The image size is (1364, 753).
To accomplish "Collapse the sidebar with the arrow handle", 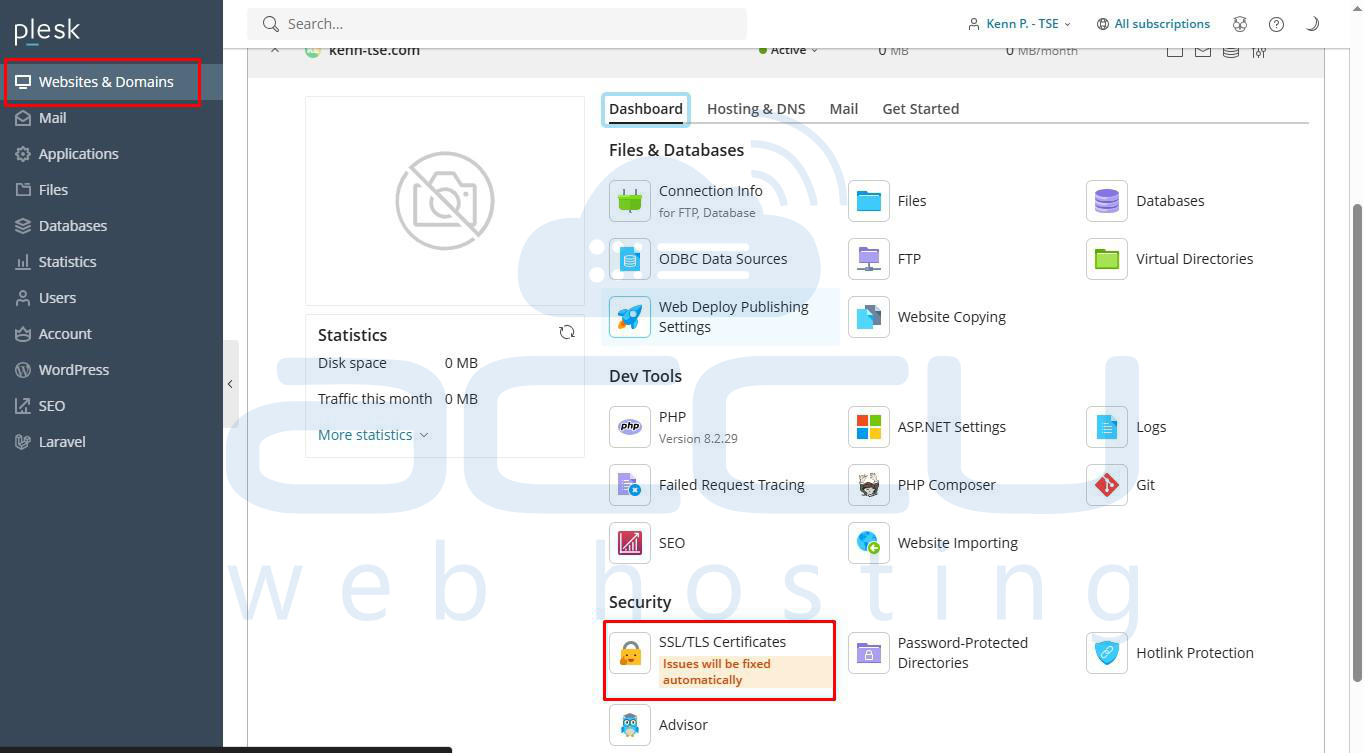I will [x=230, y=384].
